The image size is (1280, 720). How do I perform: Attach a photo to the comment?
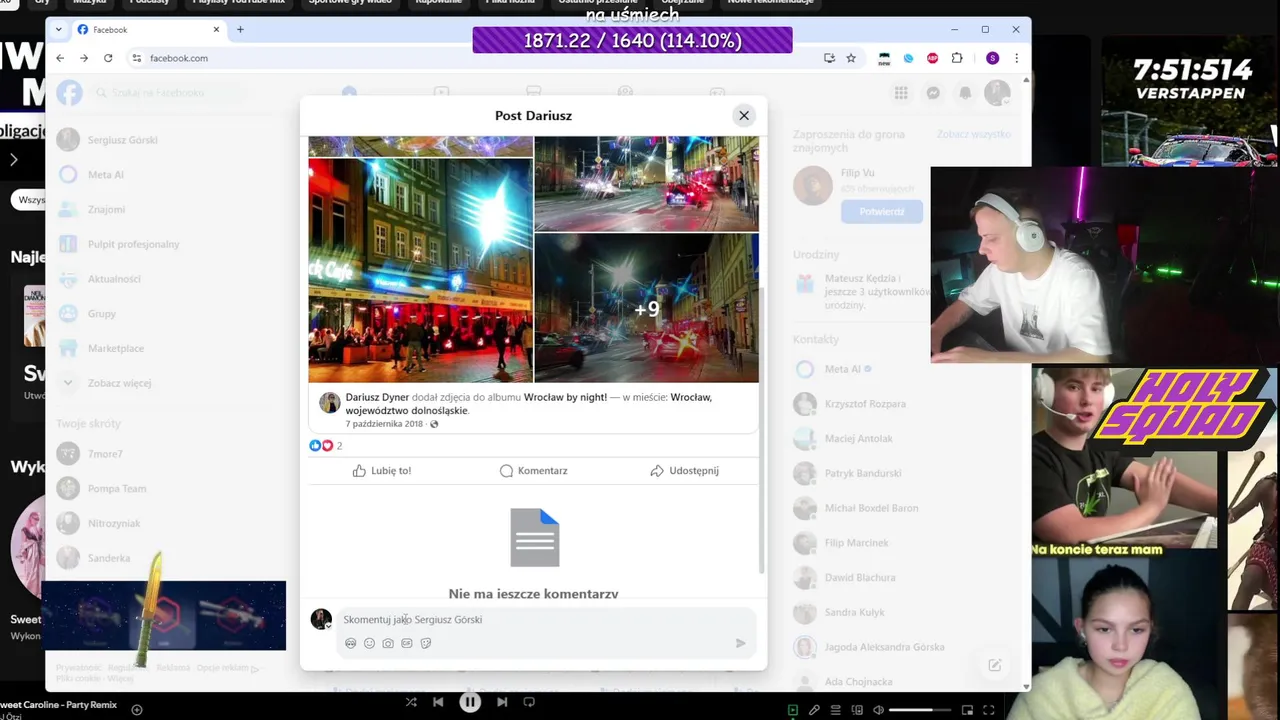[388, 643]
